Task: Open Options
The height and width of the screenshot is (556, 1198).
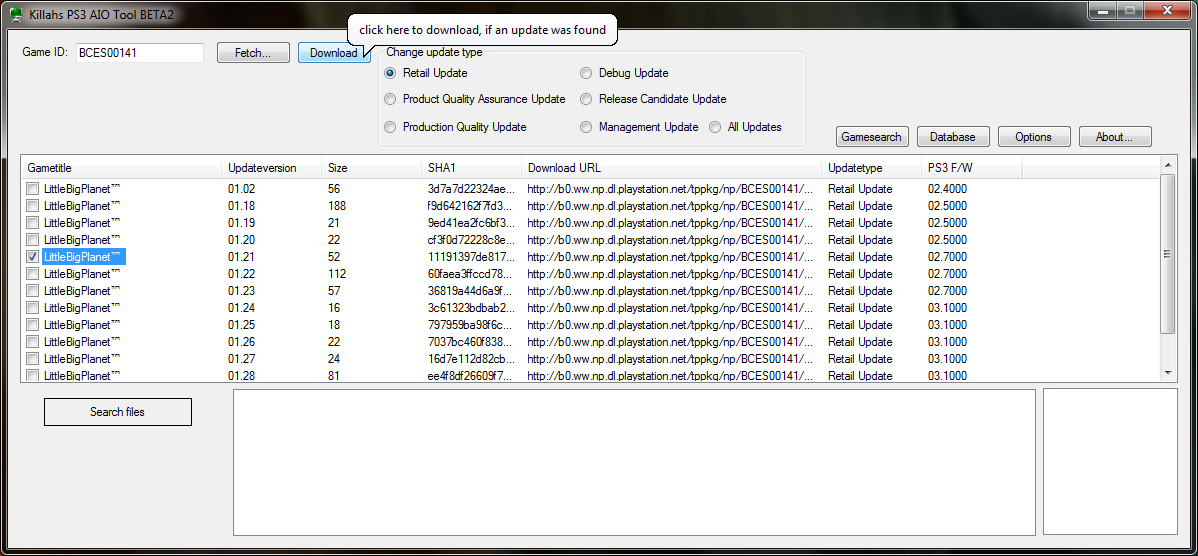Action: pyautogui.click(x=1034, y=137)
